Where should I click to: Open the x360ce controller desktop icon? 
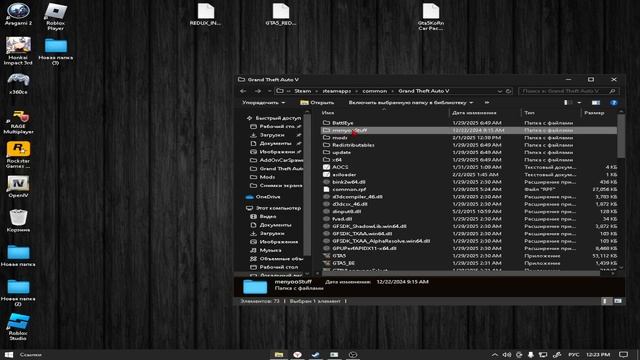(x=18, y=84)
